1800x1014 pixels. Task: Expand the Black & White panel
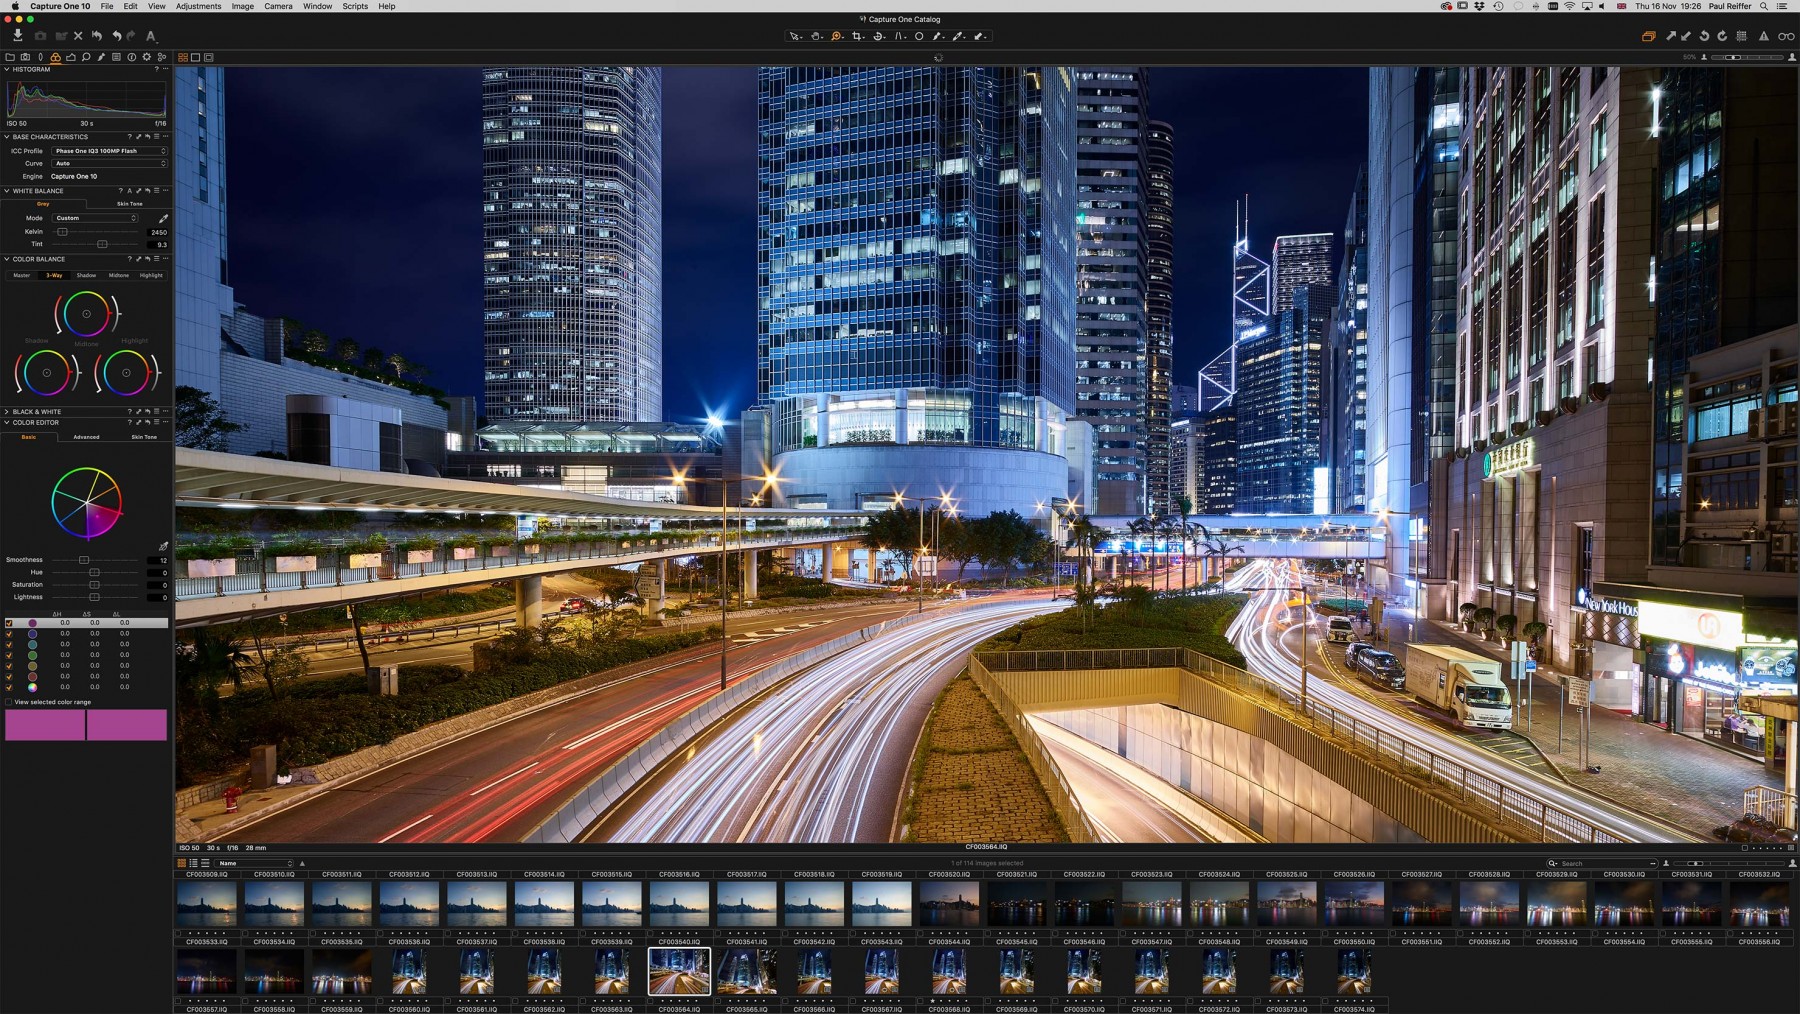(x=6, y=410)
